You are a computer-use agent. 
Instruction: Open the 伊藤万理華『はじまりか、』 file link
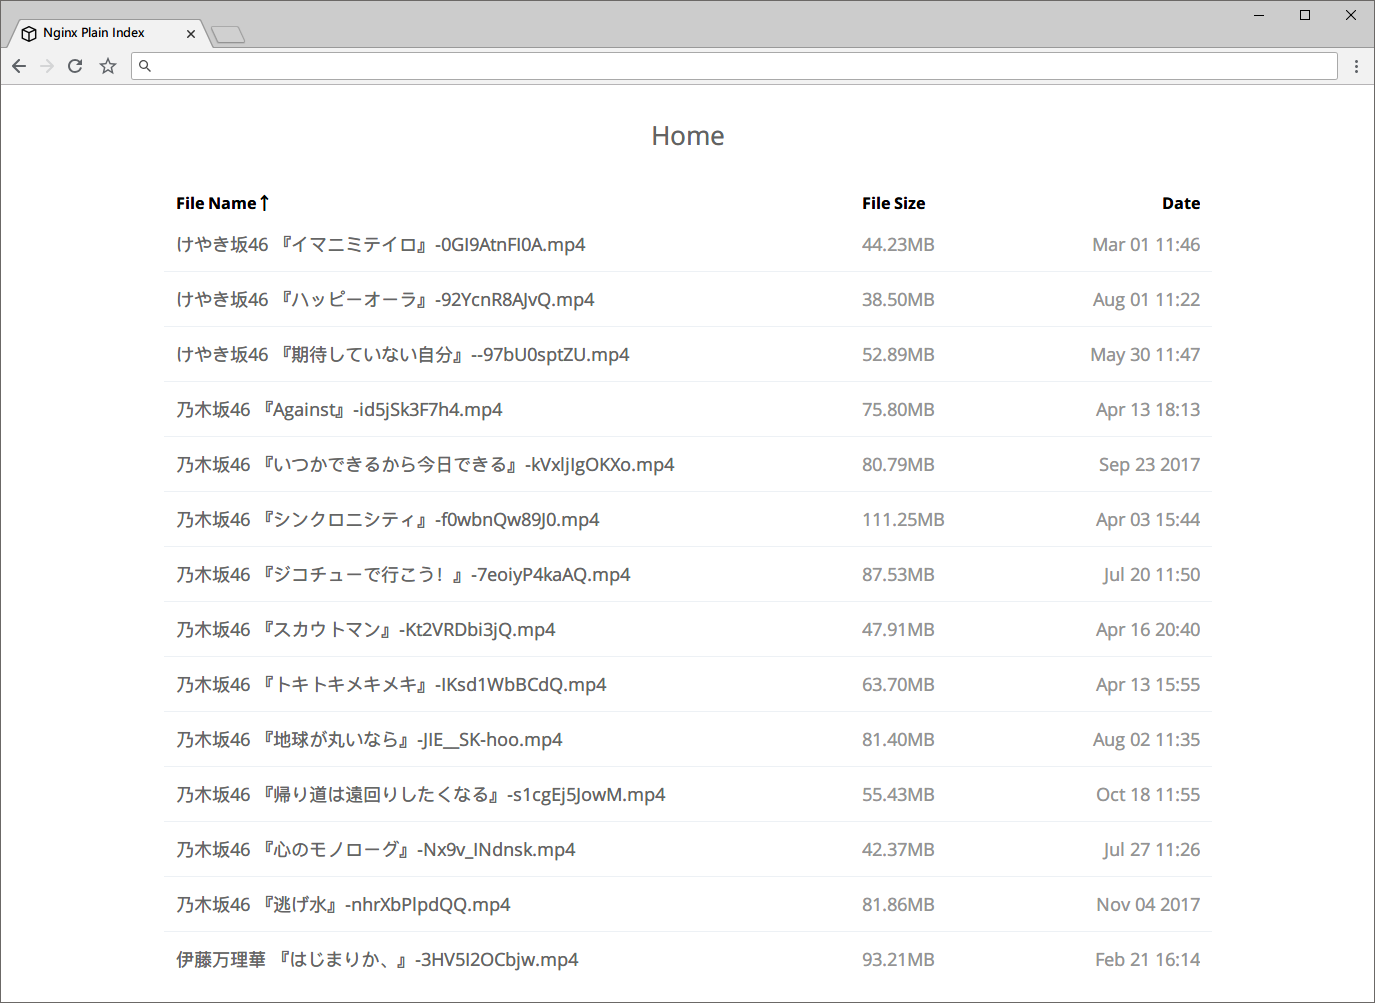[377, 959]
